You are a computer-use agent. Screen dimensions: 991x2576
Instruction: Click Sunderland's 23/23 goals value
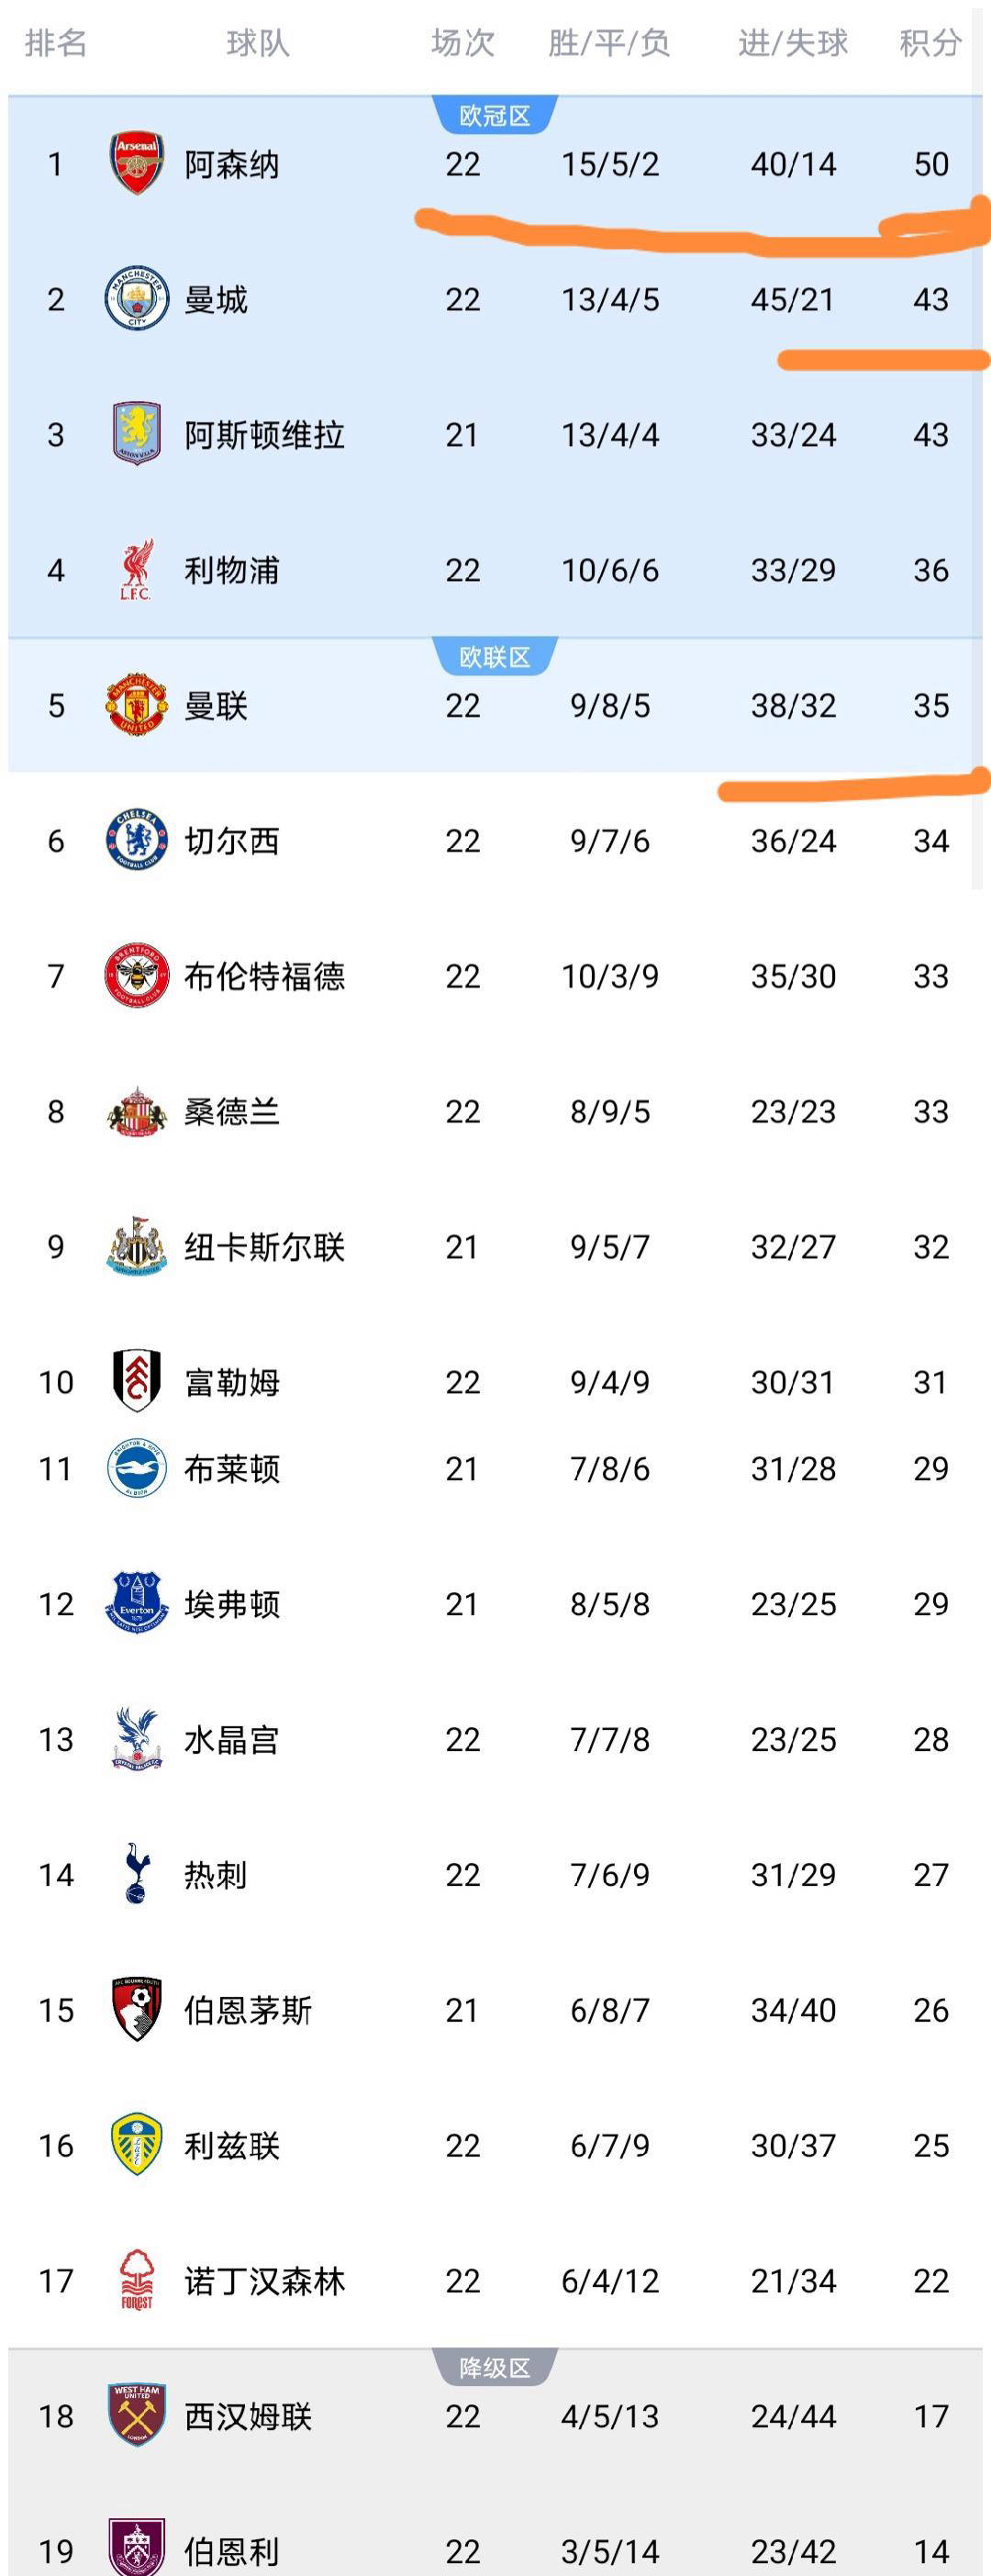tap(793, 1111)
